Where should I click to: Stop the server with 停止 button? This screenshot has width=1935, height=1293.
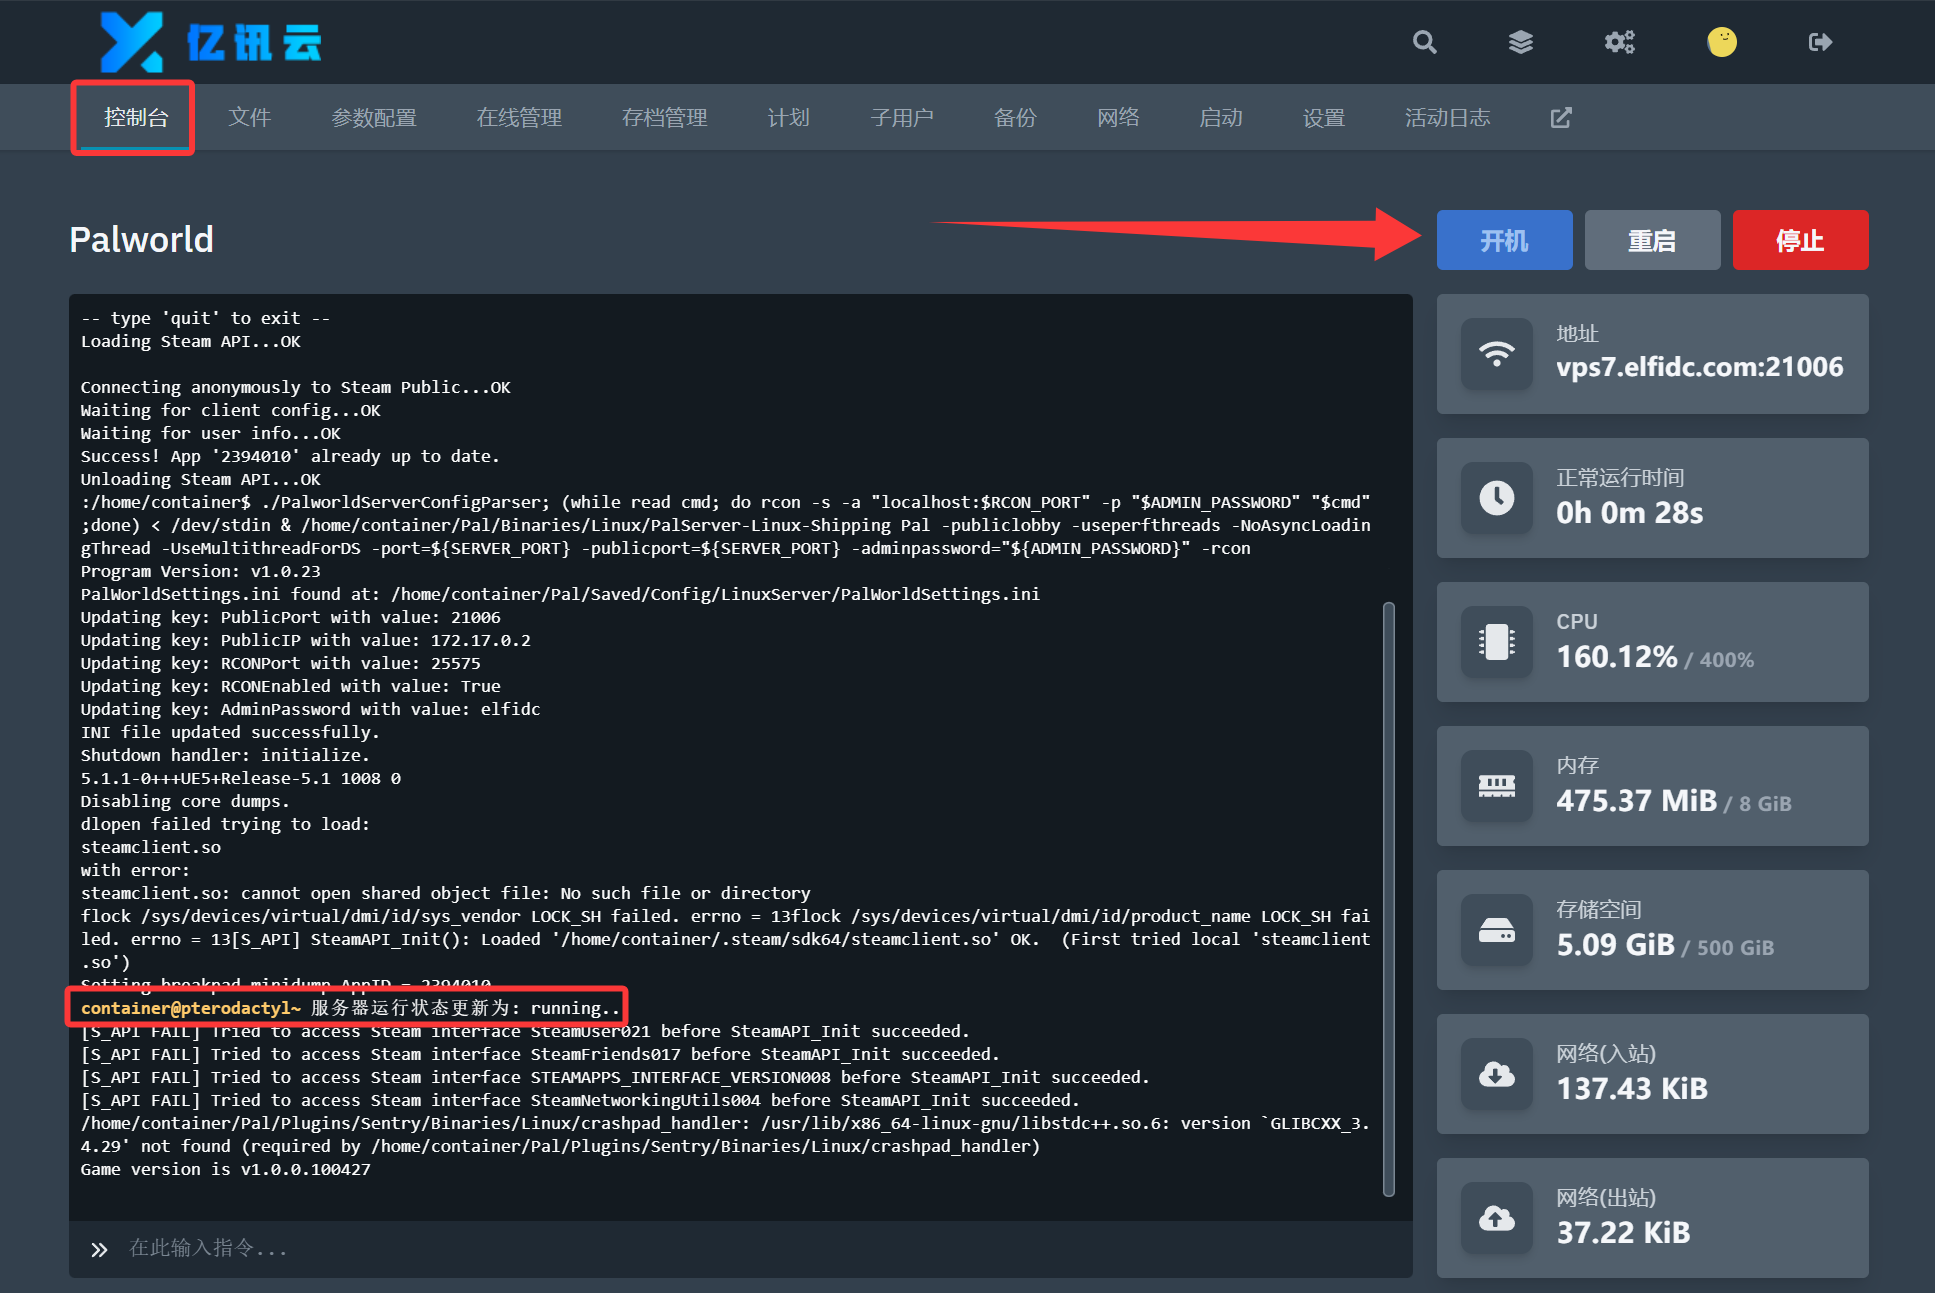pyautogui.click(x=1800, y=240)
